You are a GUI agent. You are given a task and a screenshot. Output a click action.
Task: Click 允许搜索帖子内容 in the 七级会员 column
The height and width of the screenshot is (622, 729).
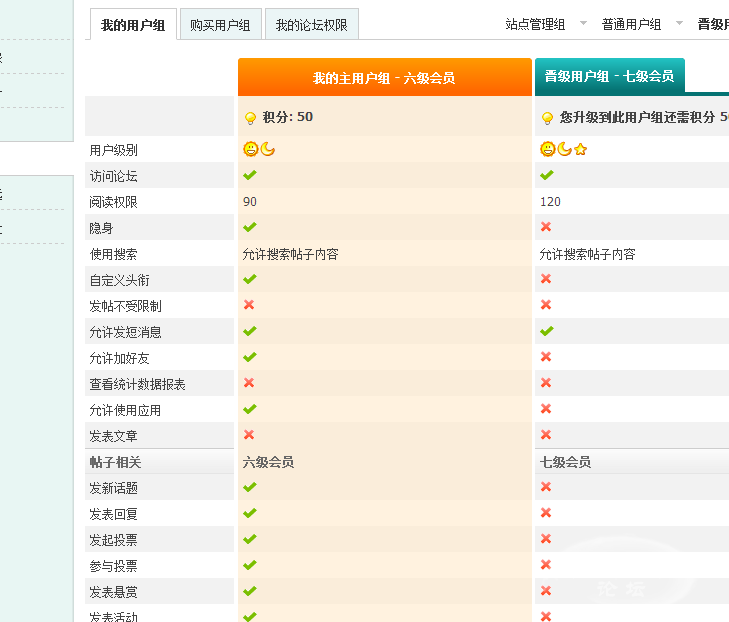pyautogui.click(x=588, y=254)
